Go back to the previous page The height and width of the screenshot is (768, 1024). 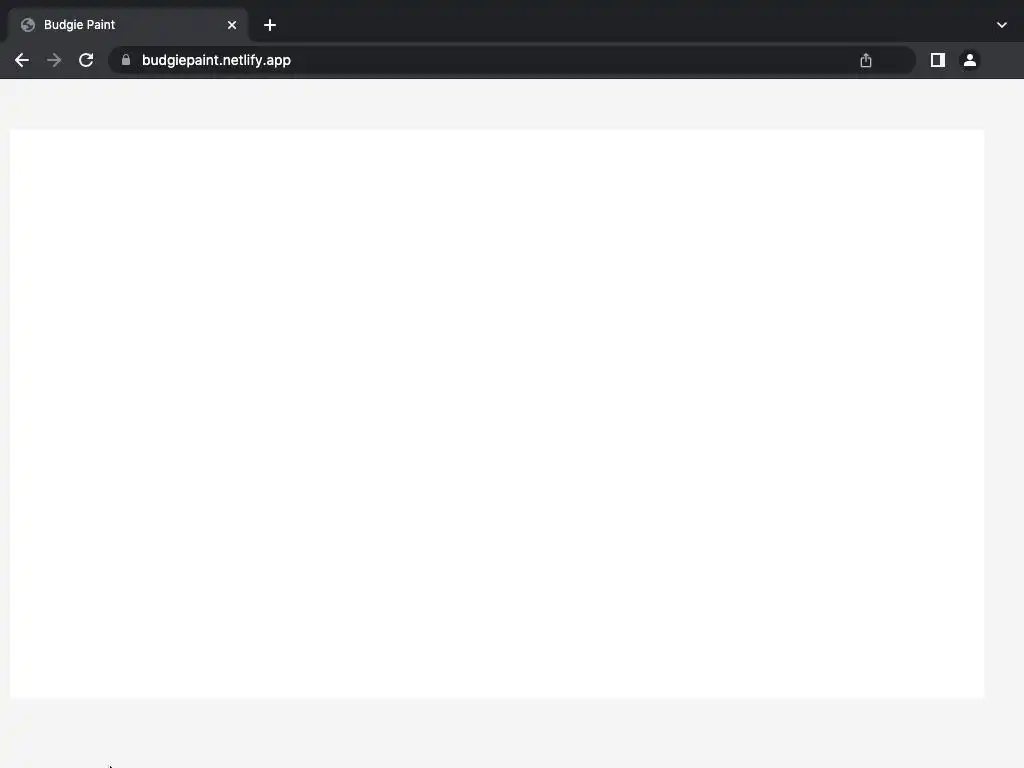(22, 60)
